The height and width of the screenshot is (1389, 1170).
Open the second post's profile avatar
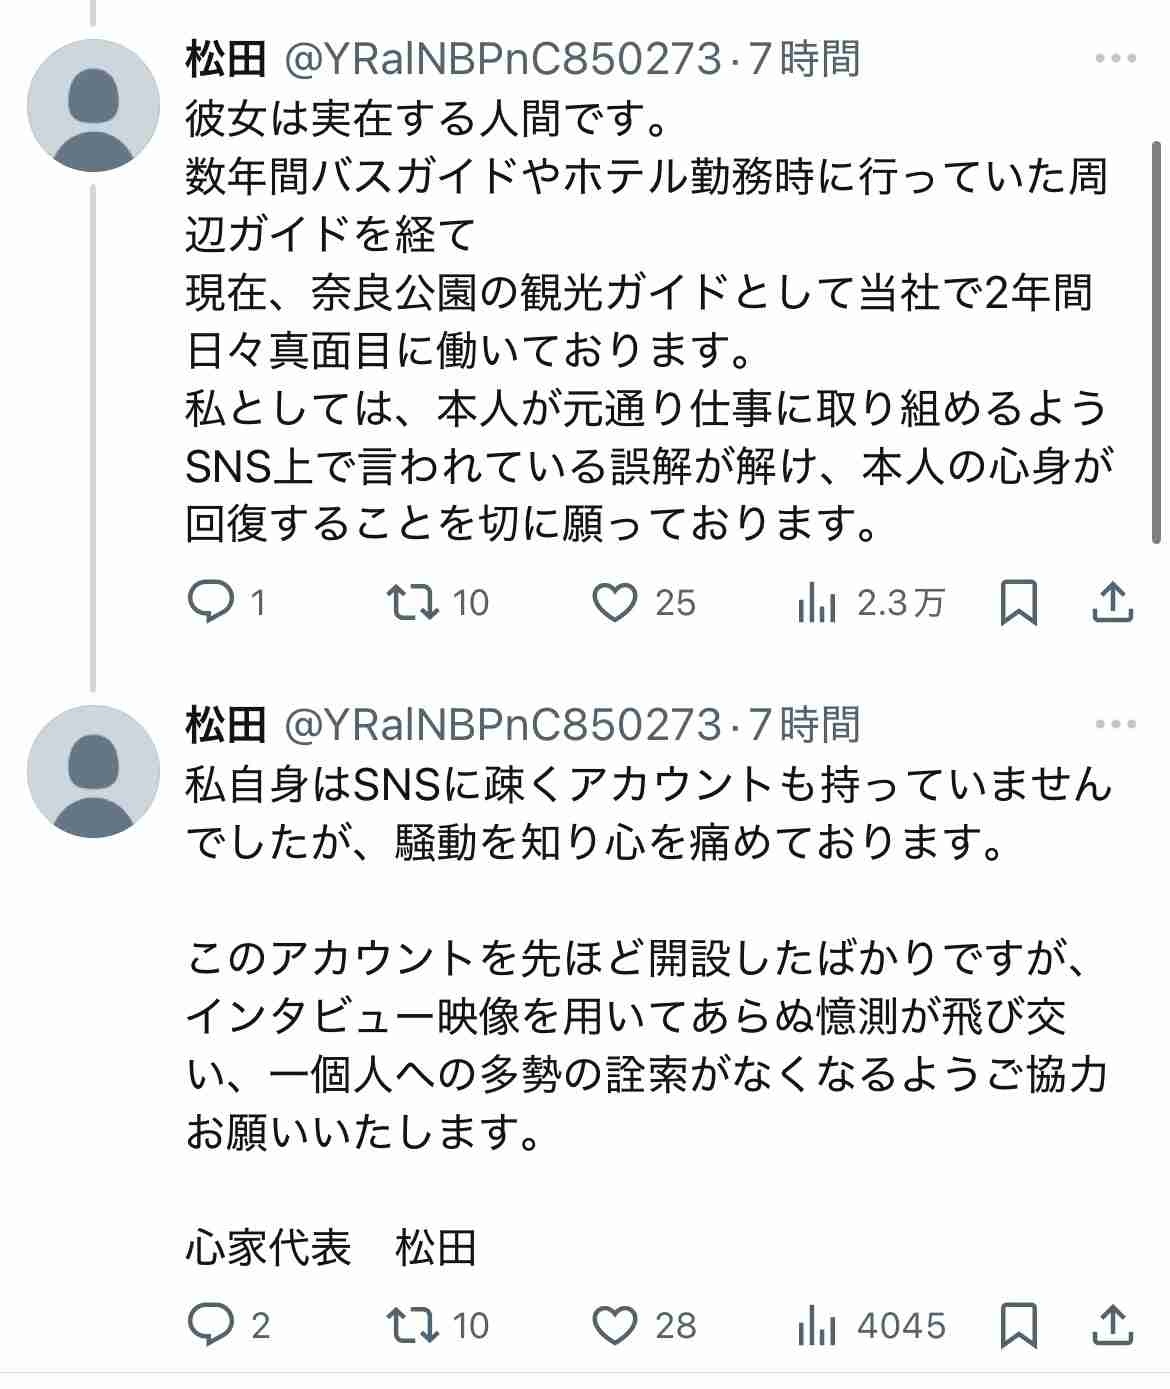click(x=93, y=770)
